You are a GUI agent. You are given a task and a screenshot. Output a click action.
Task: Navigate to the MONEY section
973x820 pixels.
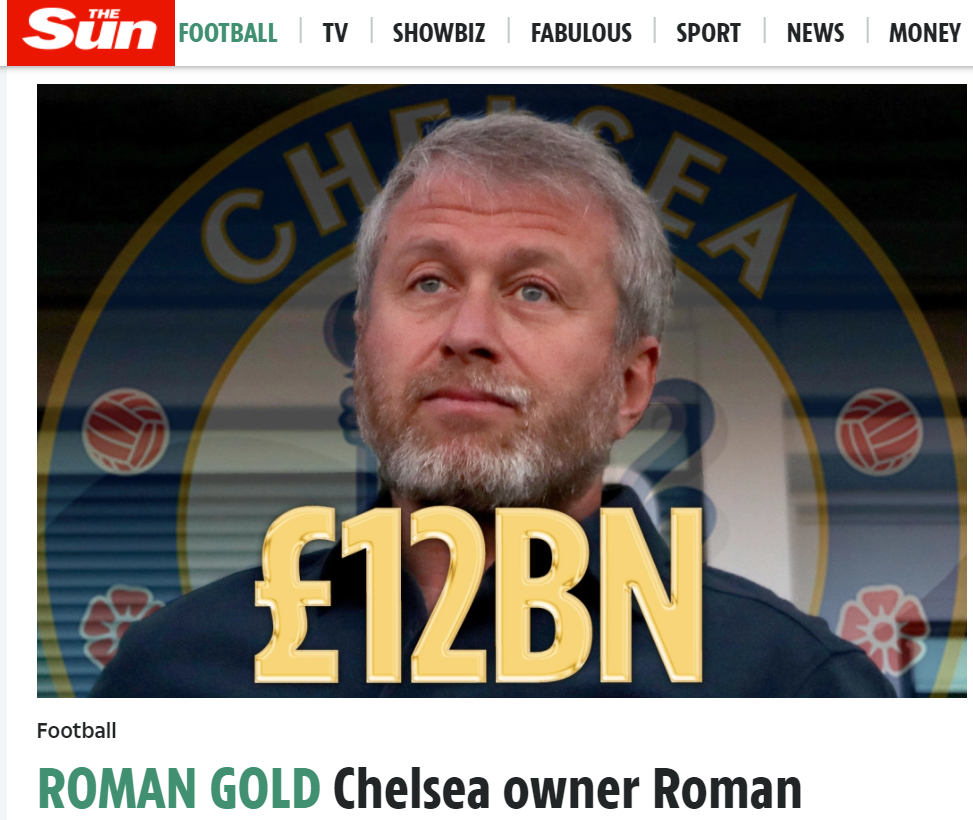[x=925, y=33]
